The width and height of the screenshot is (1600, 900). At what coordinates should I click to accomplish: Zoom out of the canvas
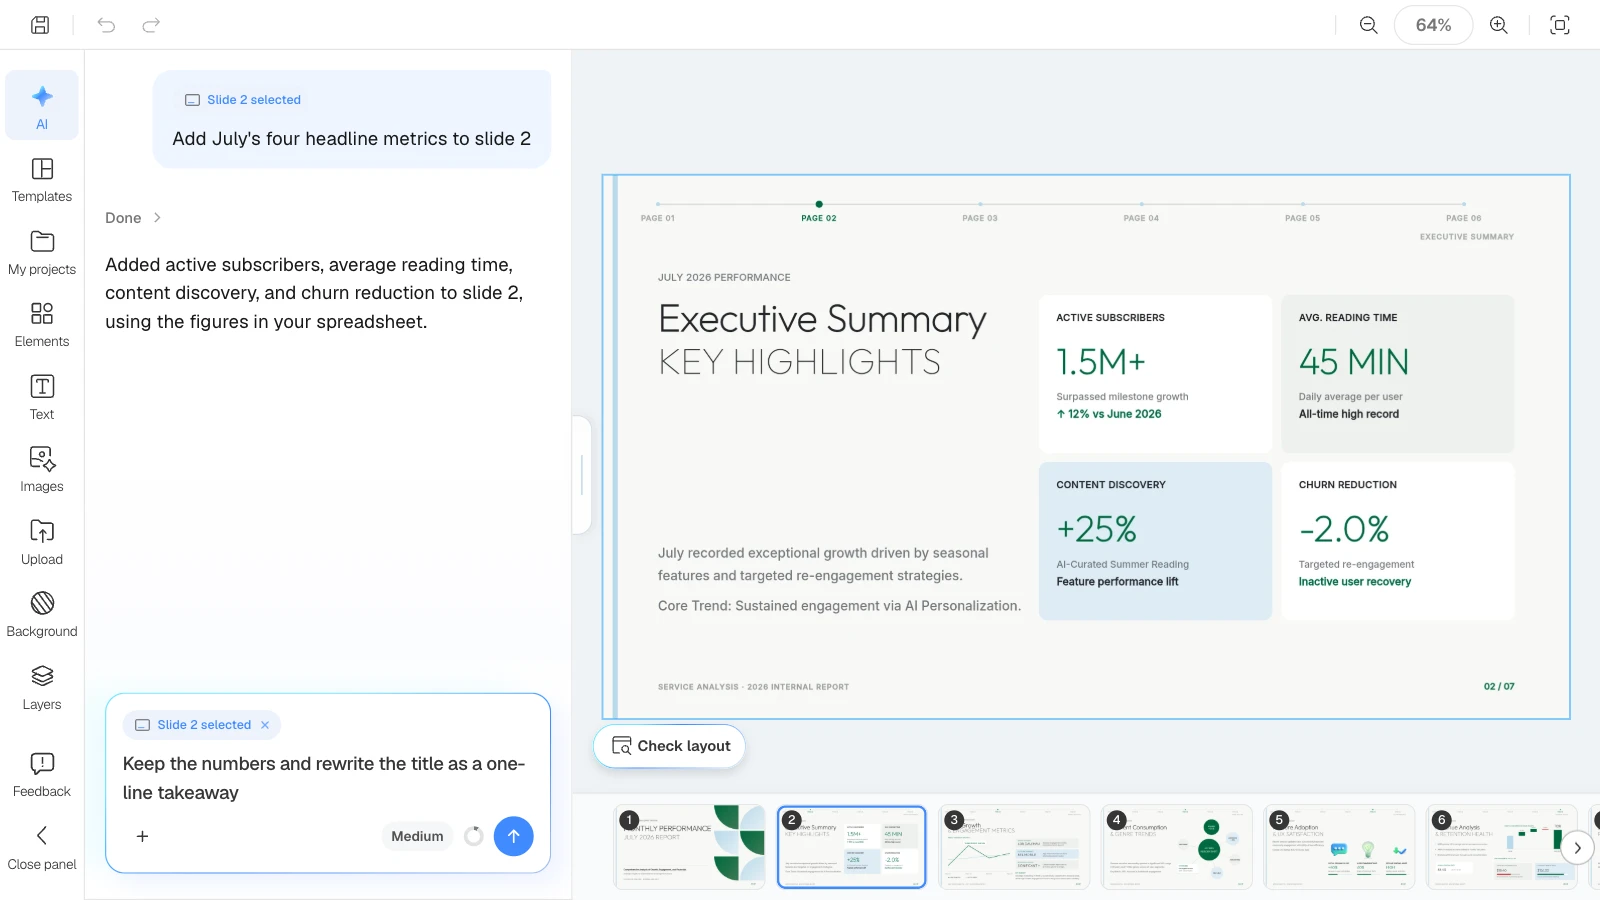(x=1369, y=25)
